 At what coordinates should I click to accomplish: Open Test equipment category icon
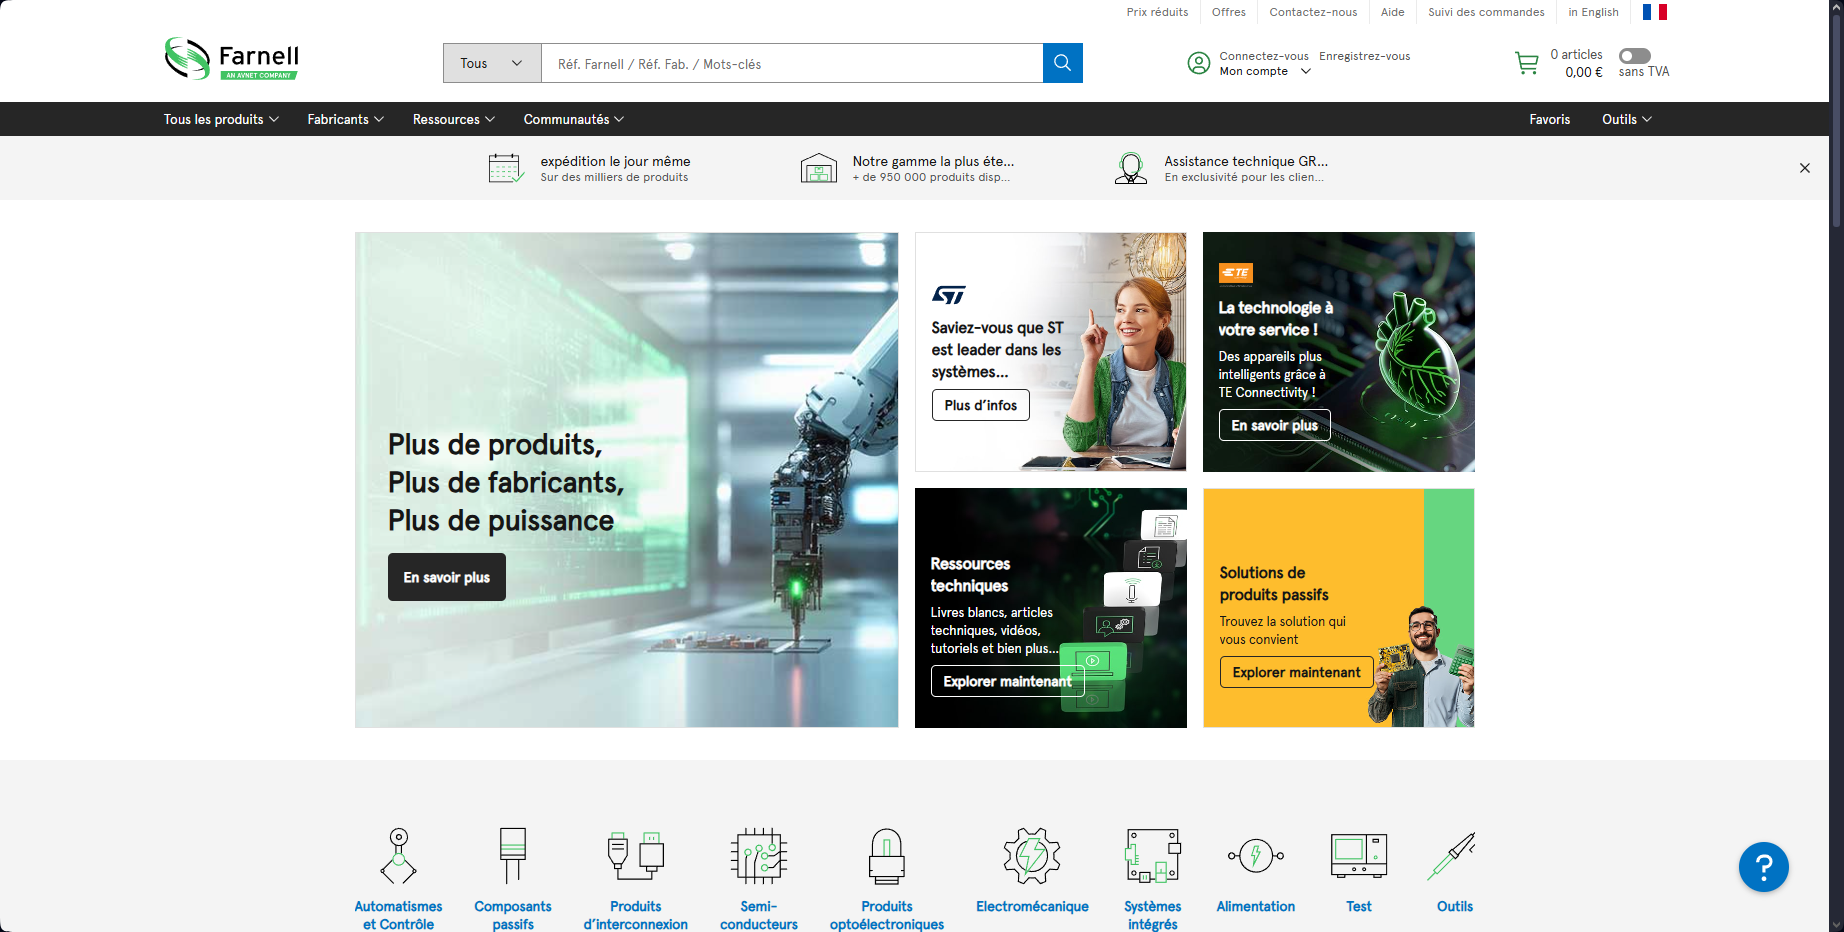(1359, 855)
